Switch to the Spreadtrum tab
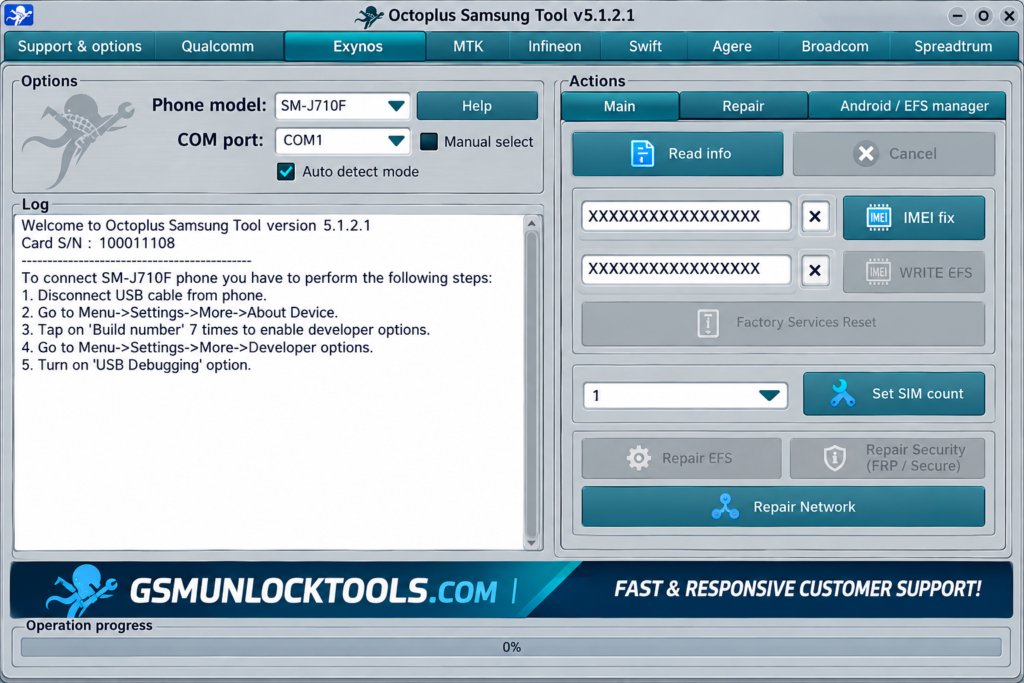Screen dimensions: 1024x683 [953, 46]
